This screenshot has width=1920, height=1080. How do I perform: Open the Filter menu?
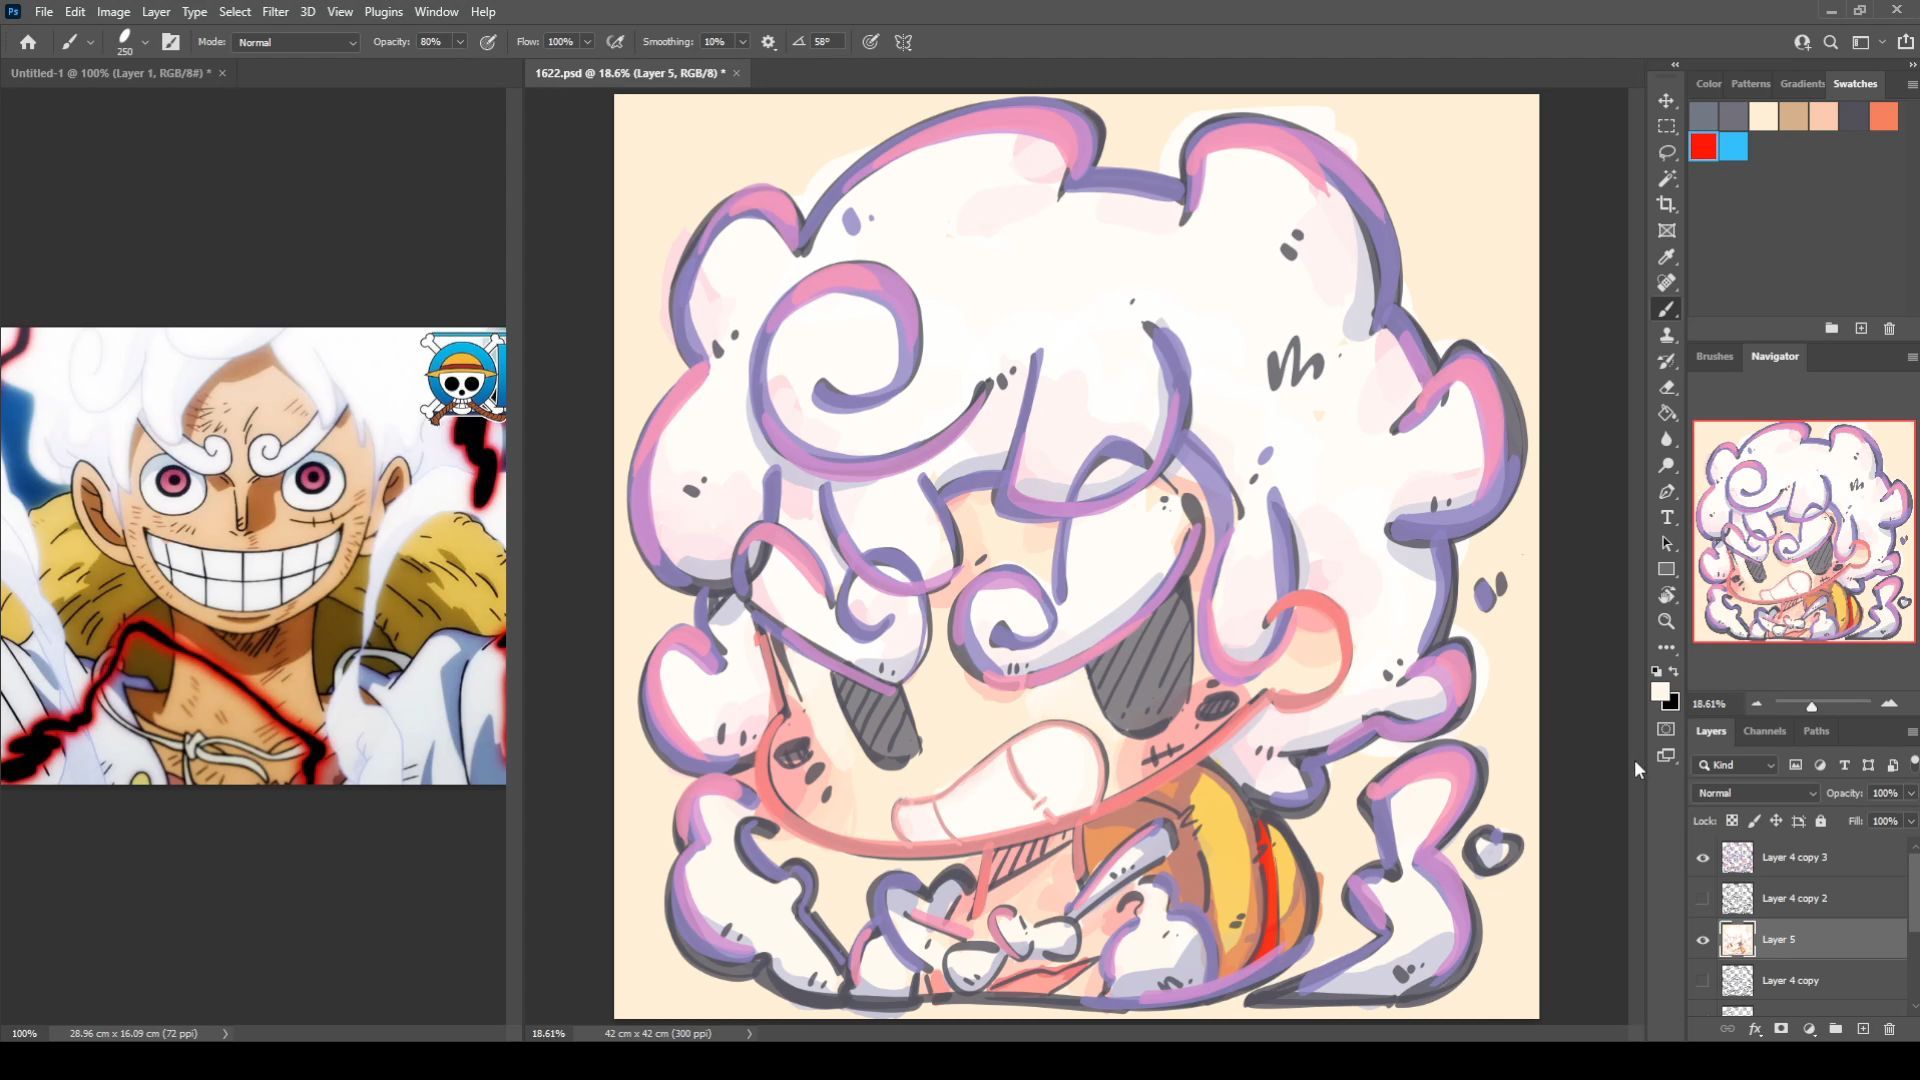(275, 12)
